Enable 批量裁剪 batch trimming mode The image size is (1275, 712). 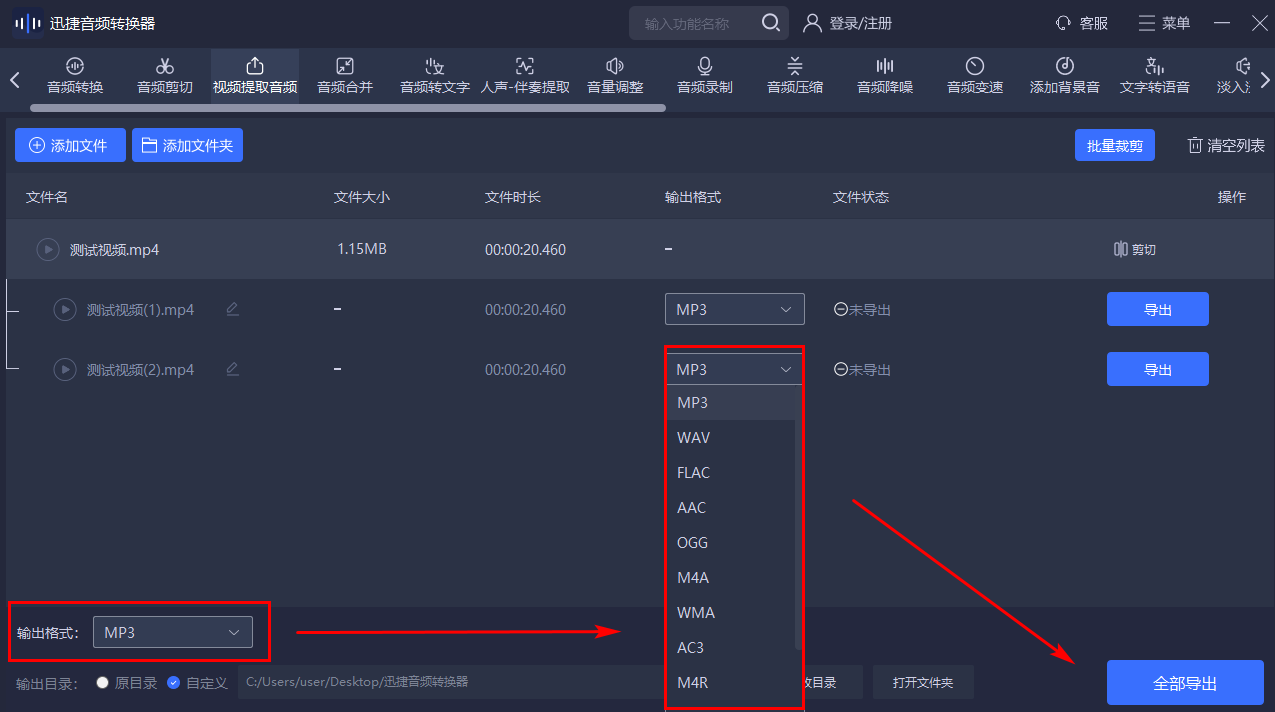(1114, 145)
